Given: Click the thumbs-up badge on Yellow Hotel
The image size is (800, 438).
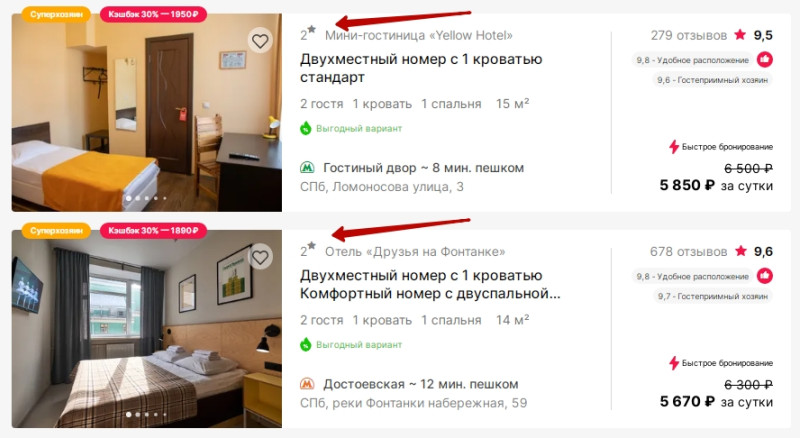Looking at the screenshot, I should tap(764, 60).
